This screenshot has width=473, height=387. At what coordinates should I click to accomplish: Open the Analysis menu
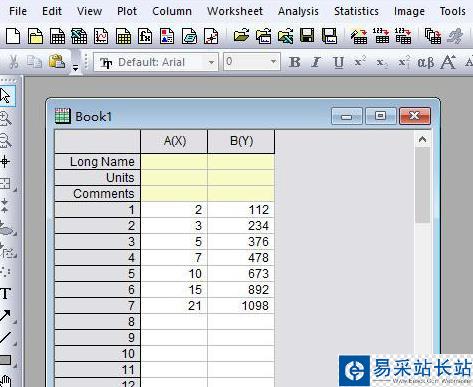pyautogui.click(x=298, y=11)
